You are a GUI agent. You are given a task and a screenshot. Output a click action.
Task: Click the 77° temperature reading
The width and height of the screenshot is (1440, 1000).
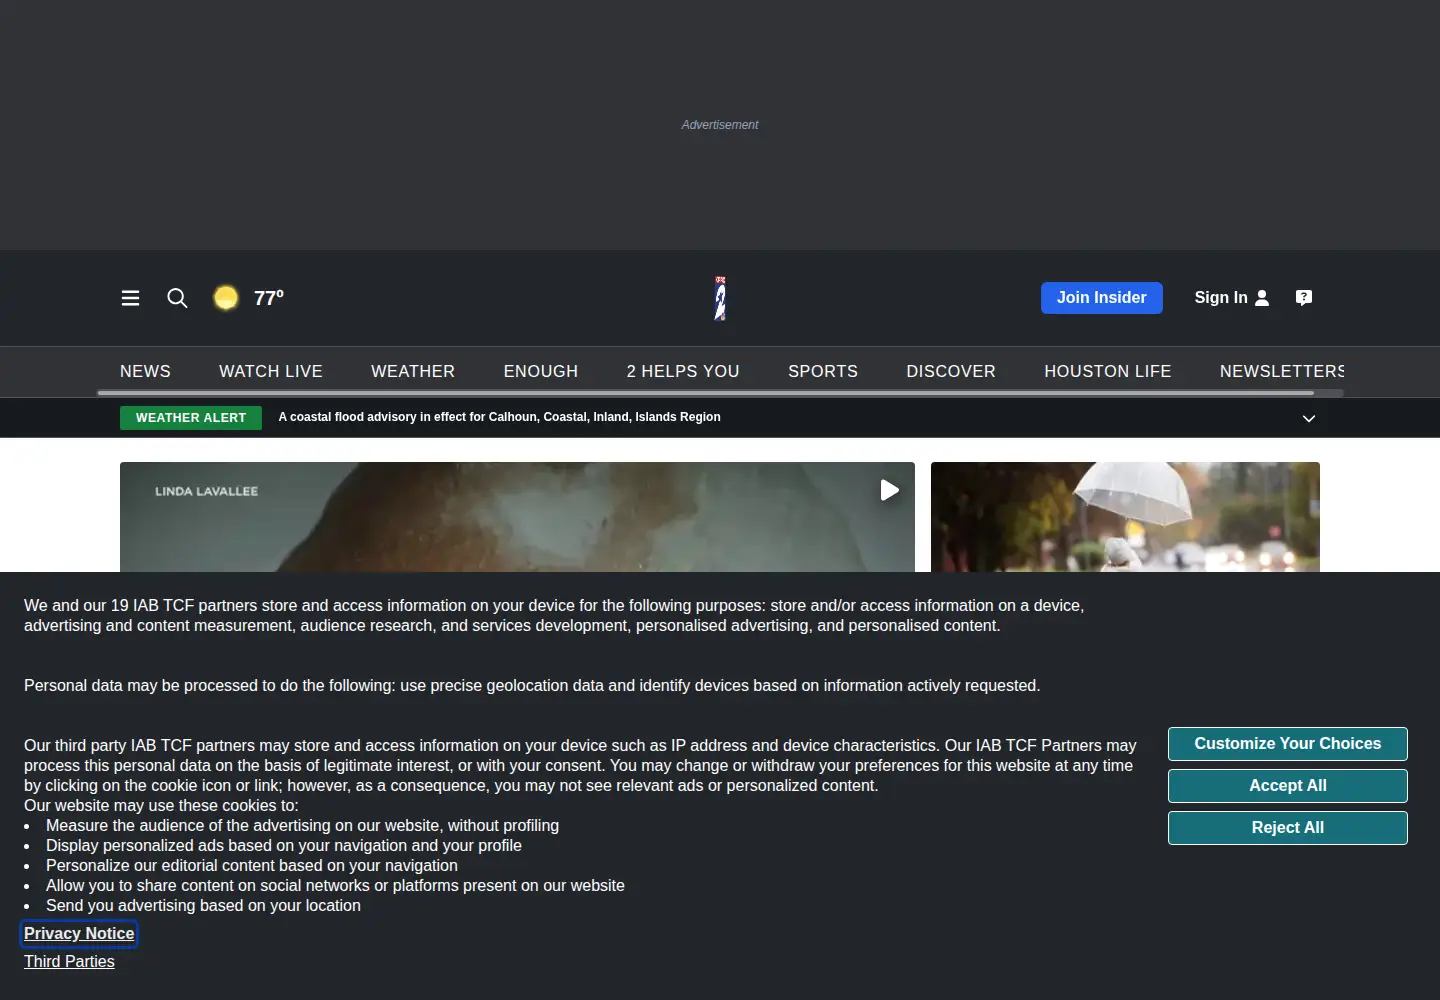pos(269,298)
